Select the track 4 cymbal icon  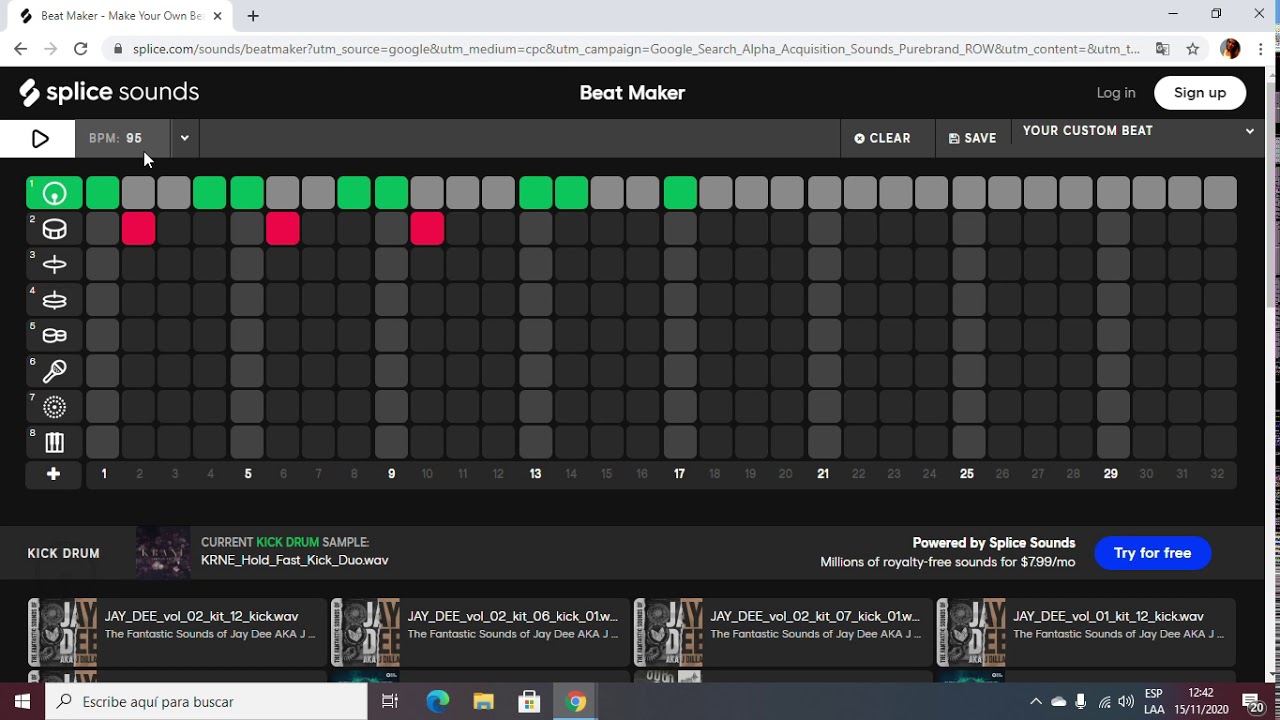click(54, 300)
